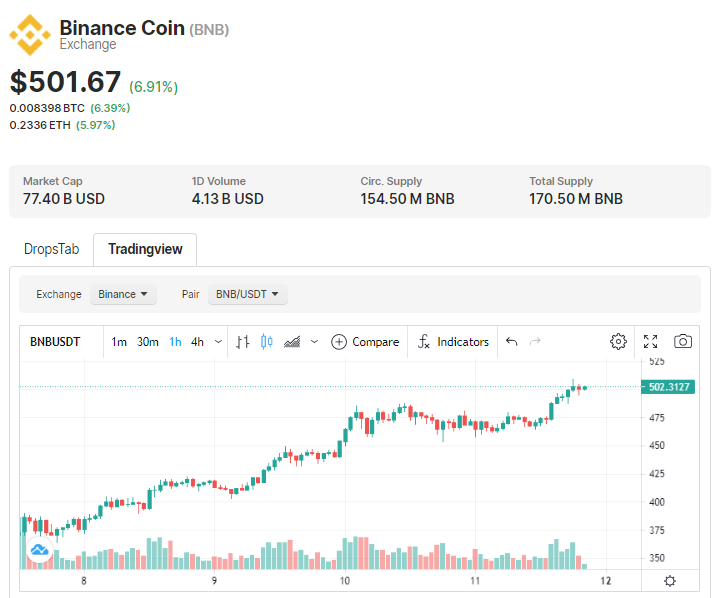The image size is (718, 598).
Task: Switch to the Tradingview tab
Action: pos(145,250)
